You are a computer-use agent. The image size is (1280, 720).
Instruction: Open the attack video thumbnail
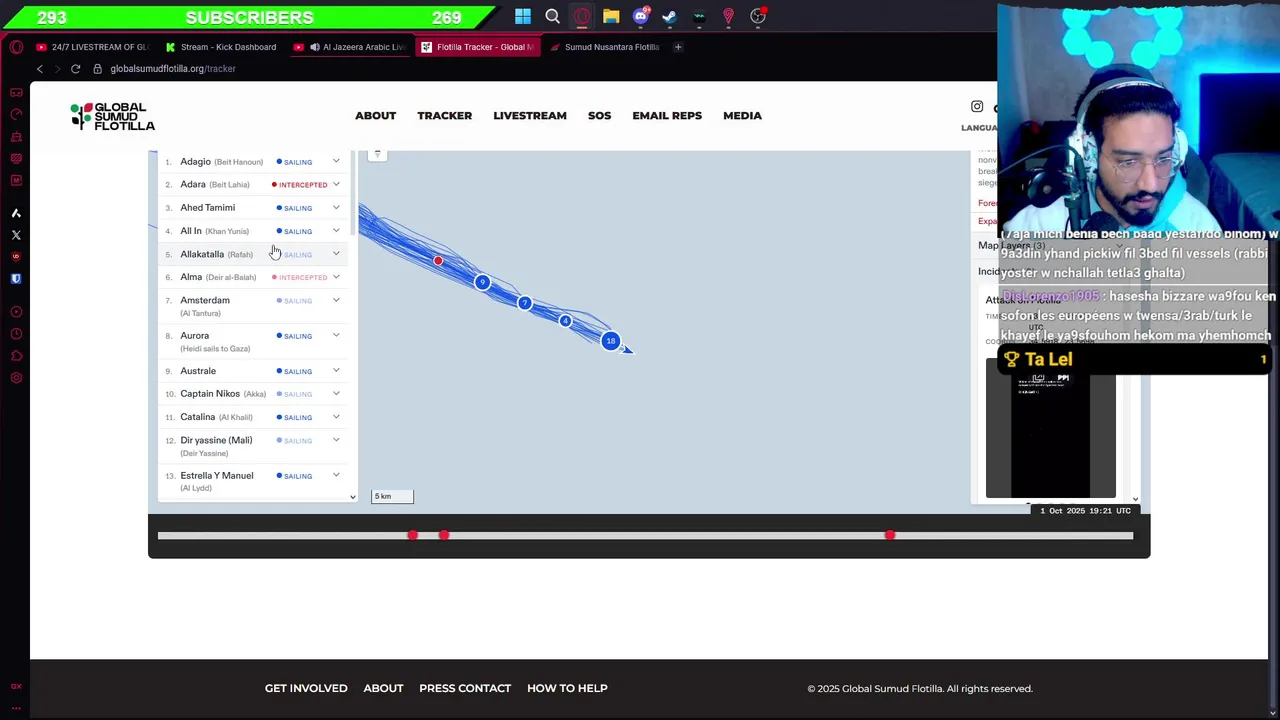click(x=1050, y=428)
